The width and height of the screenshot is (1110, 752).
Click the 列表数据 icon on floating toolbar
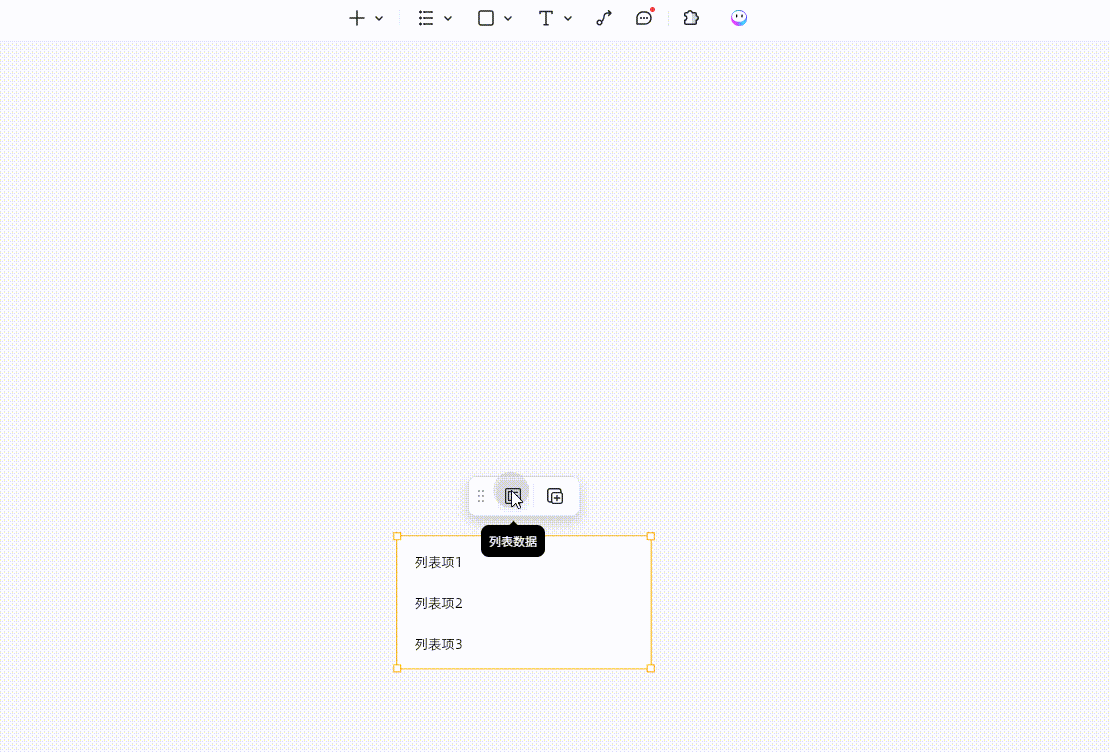513,495
